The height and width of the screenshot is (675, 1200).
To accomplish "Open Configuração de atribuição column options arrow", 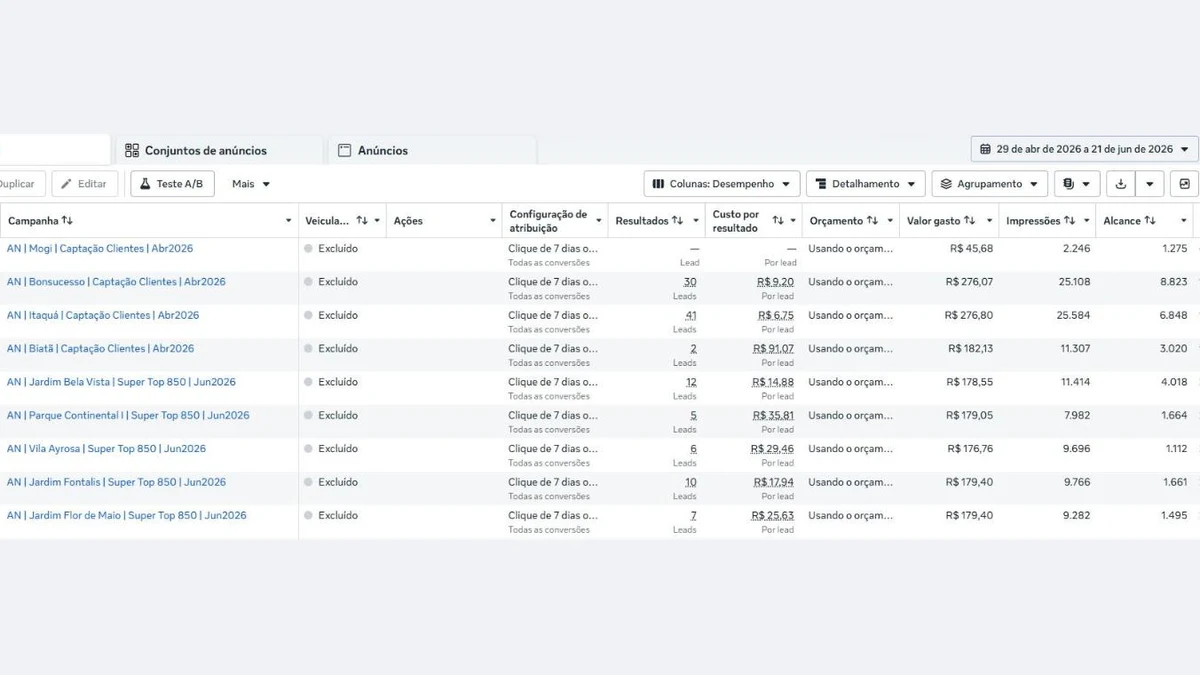I will tap(599, 221).
